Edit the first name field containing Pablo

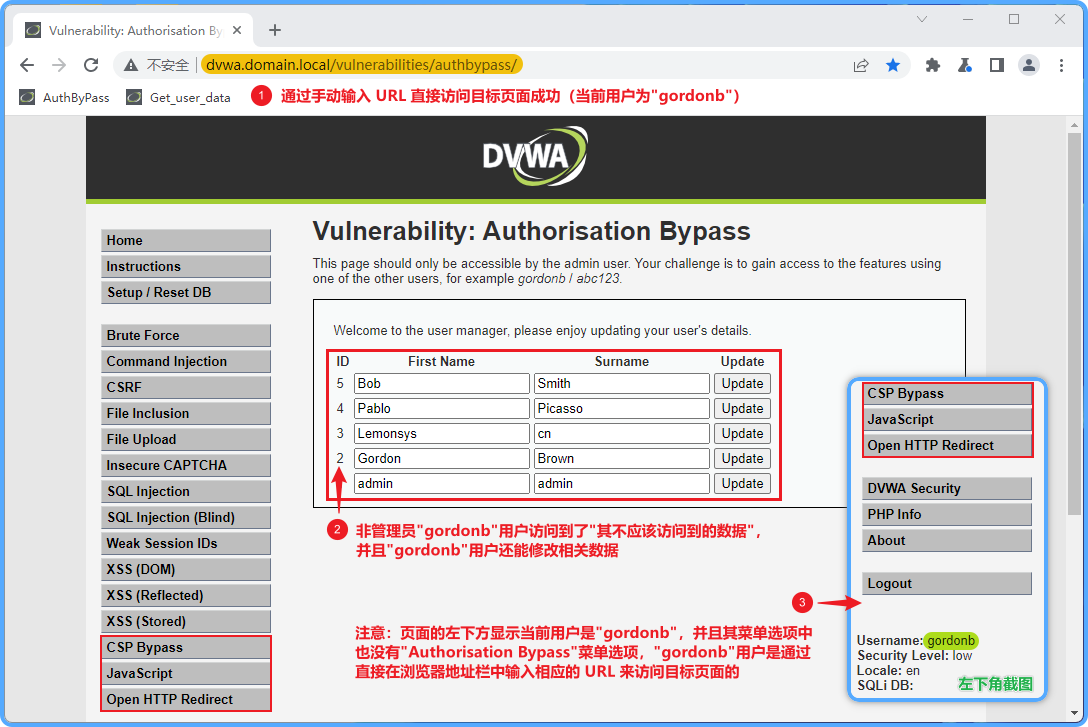441,409
